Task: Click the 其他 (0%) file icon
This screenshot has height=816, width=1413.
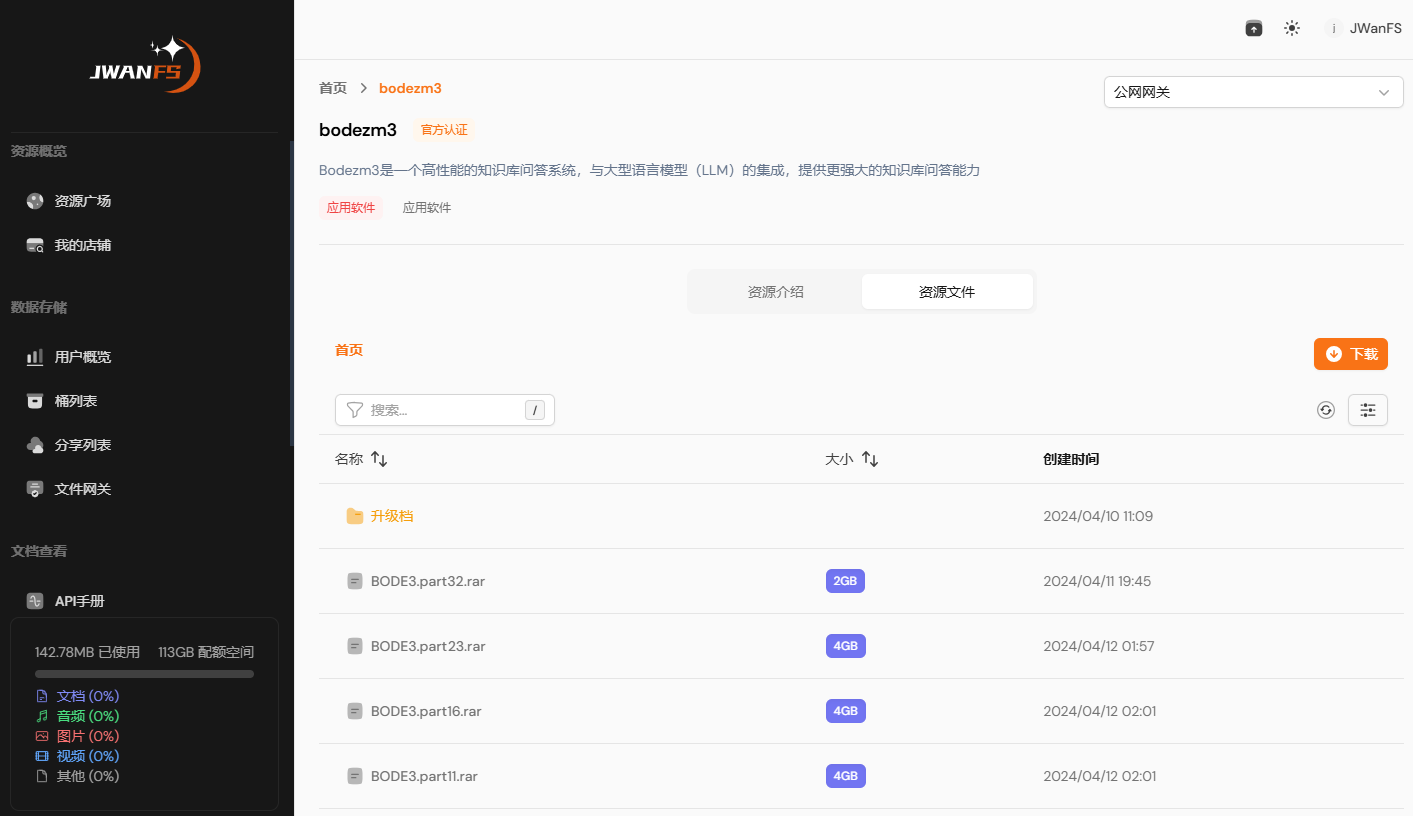Action: [42, 776]
